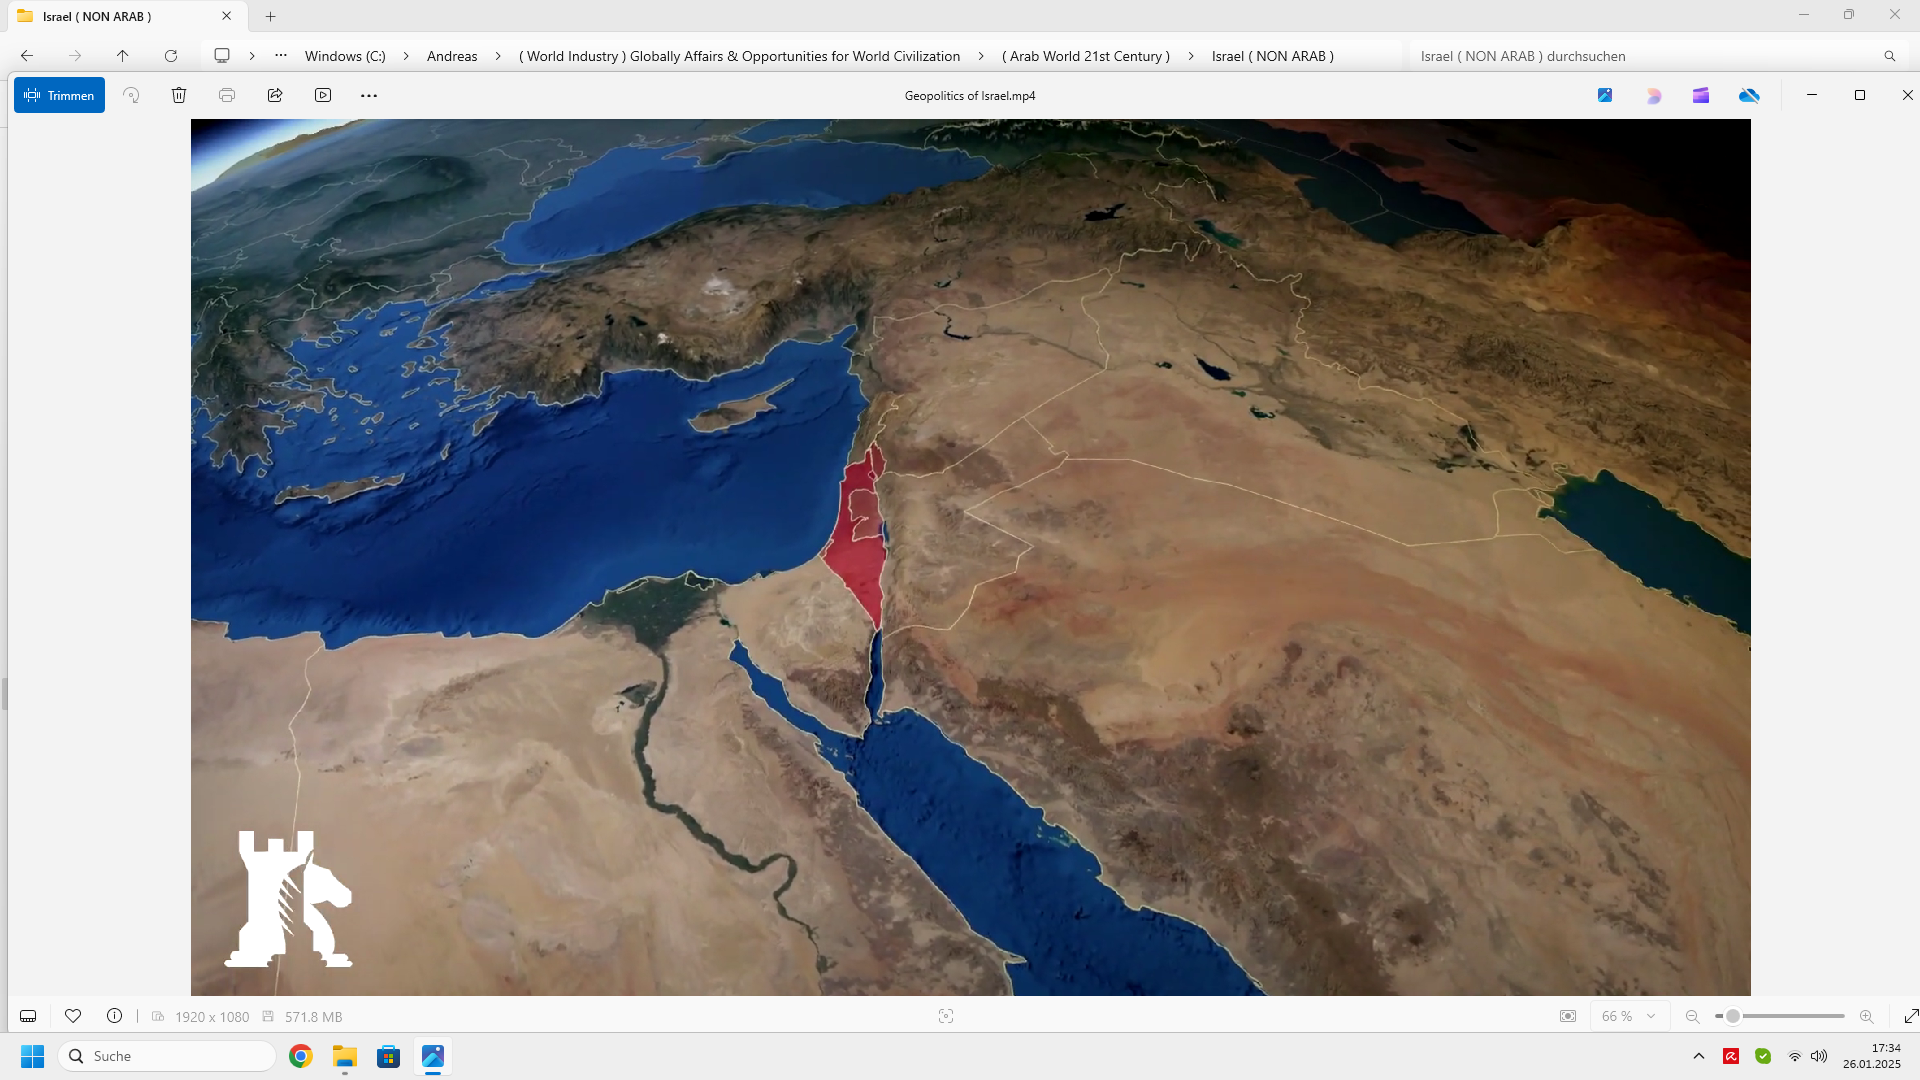
Task: Click the Geopolitics of Israel.mp4 title
Action: tap(970, 96)
